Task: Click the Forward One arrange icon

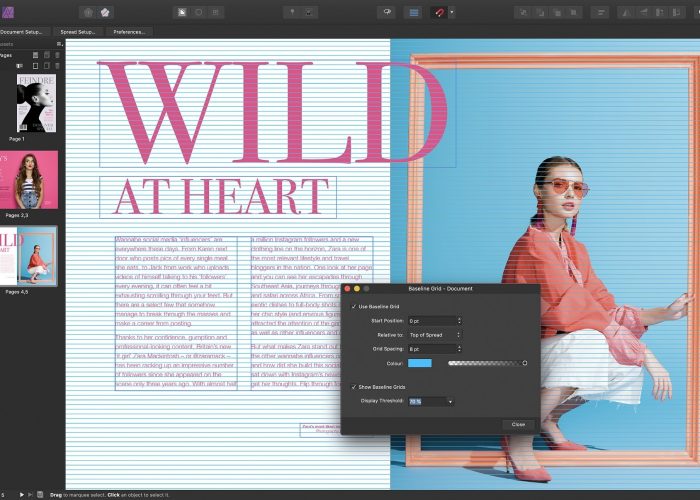Action: point(557,12)
